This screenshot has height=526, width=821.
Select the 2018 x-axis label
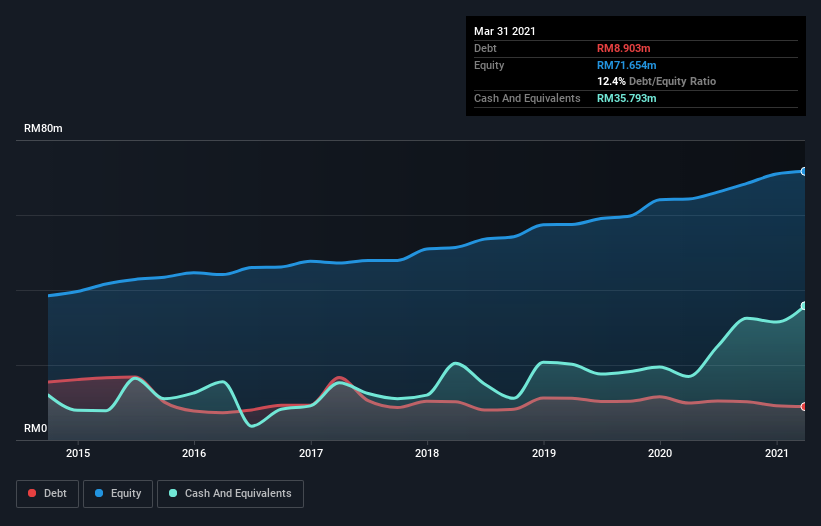tap(427, 453)
